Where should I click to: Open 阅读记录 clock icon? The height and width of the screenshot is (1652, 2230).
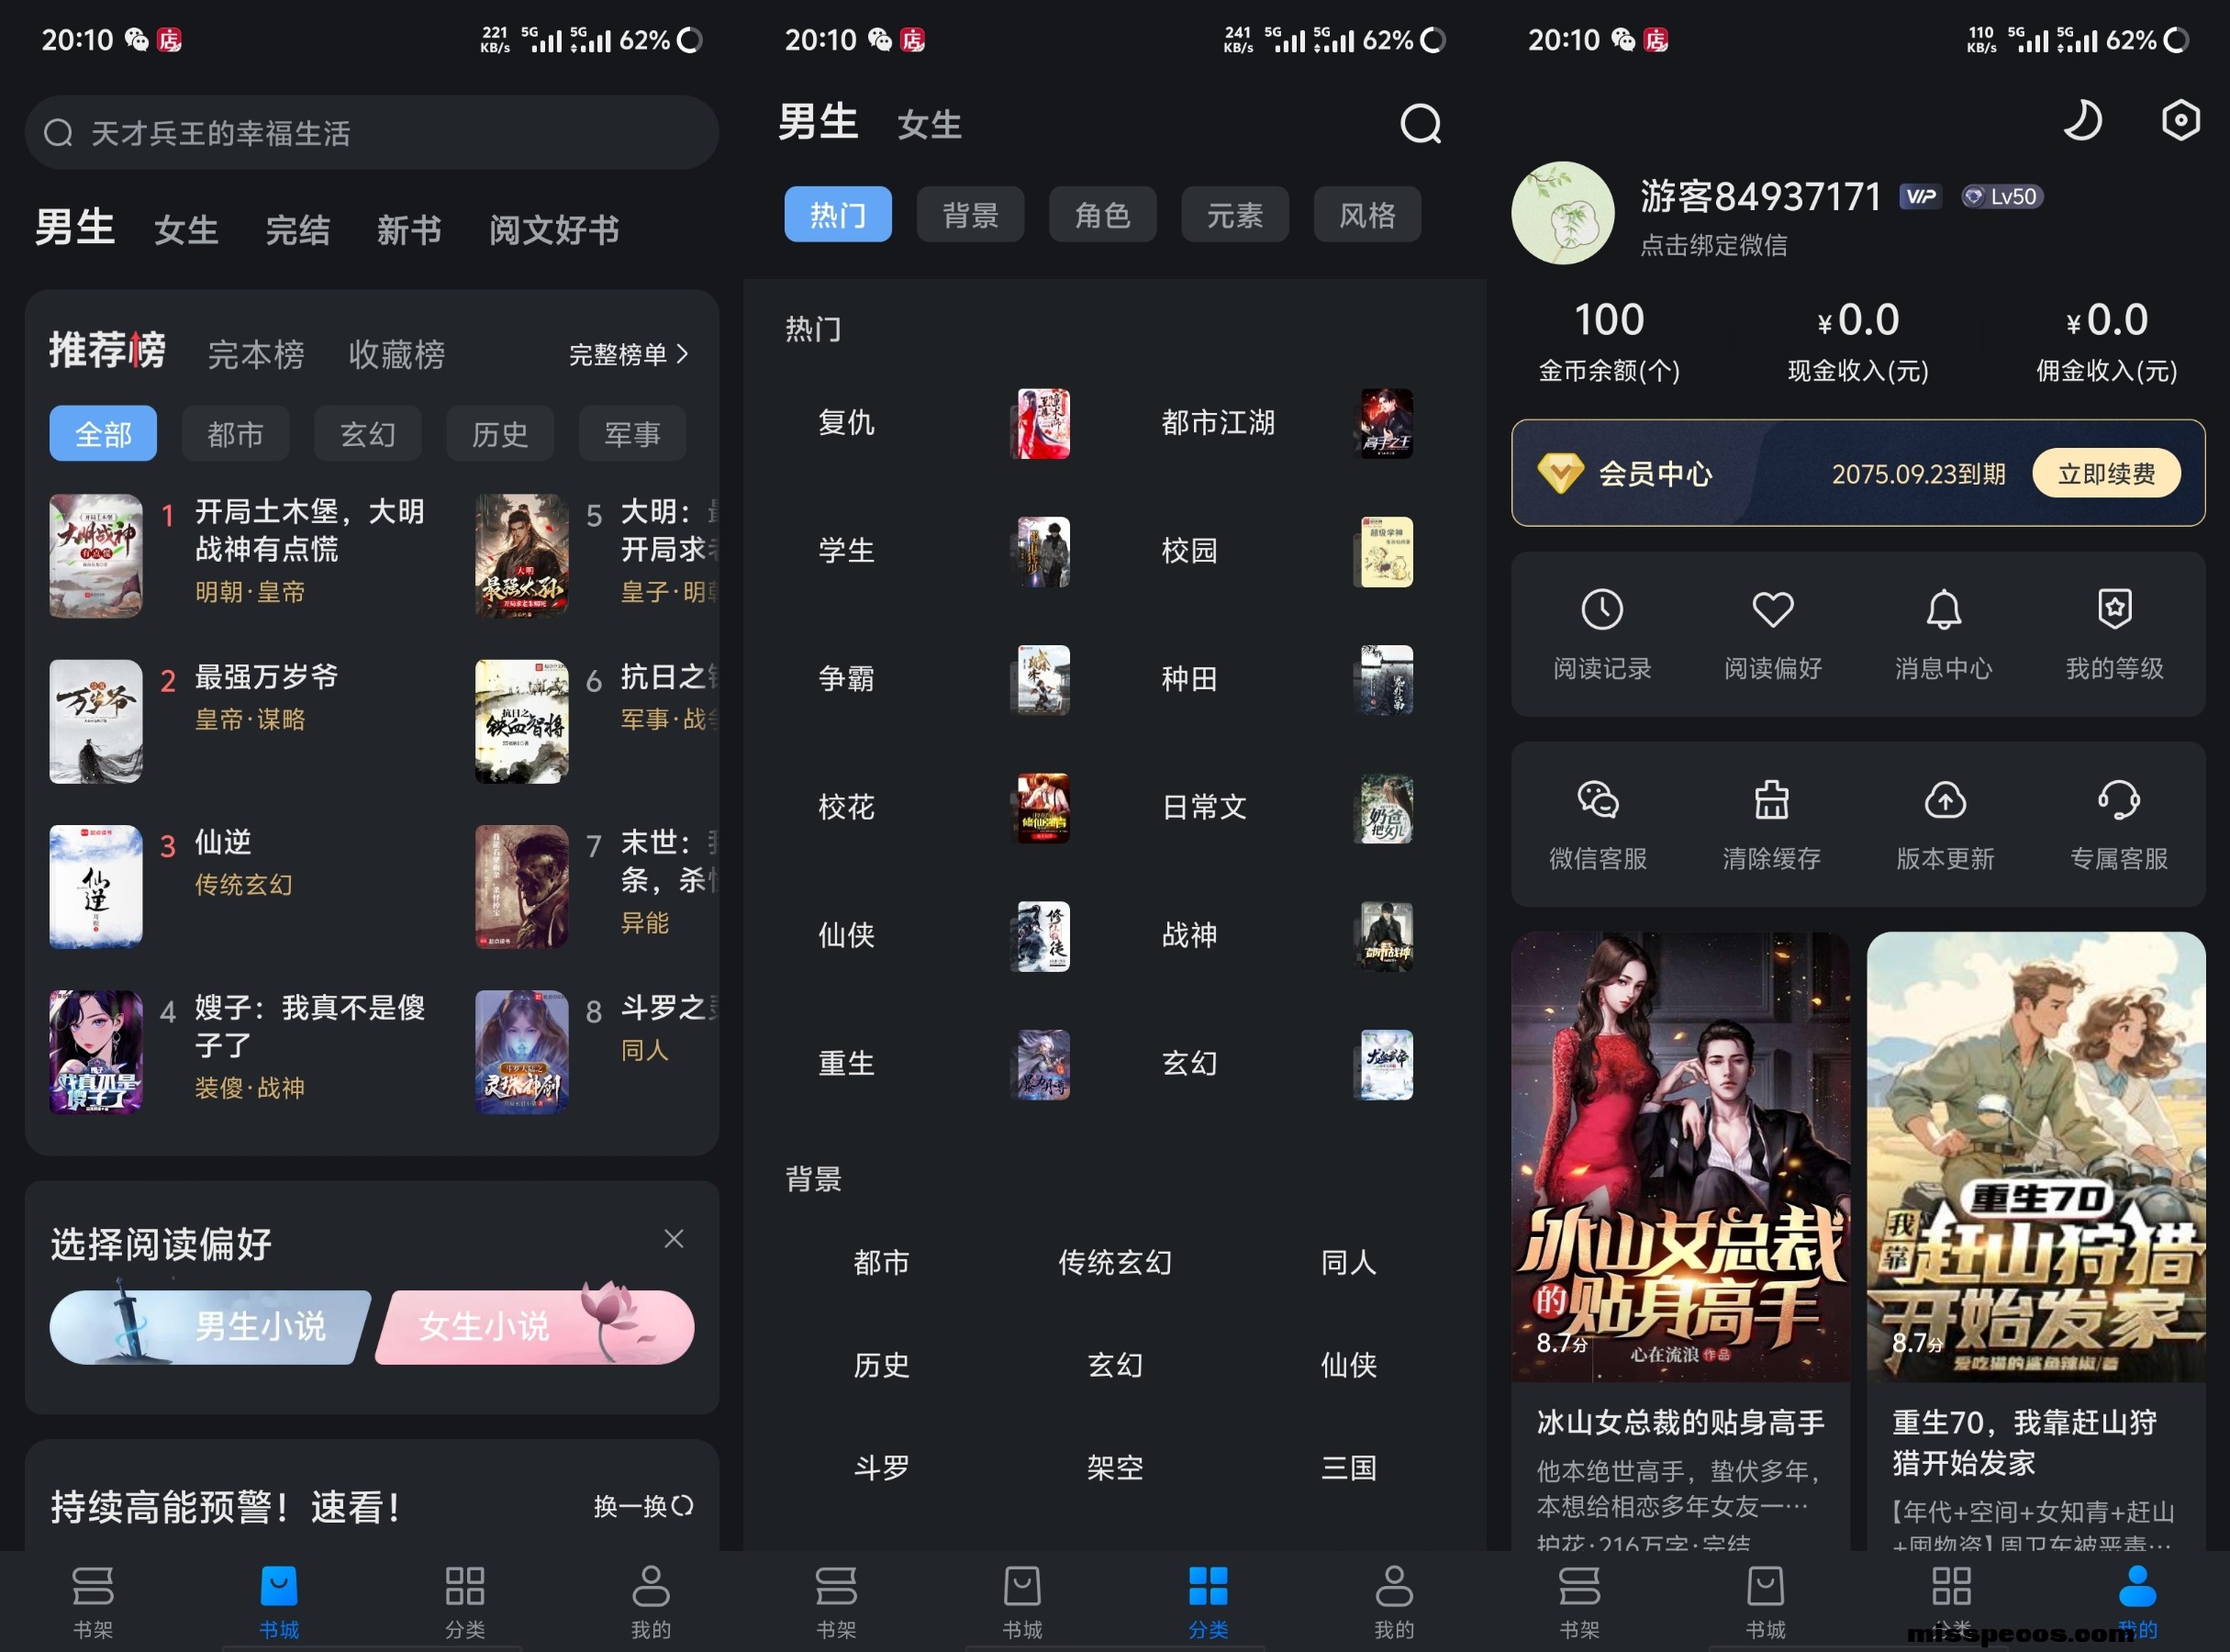coord(1602,610)
